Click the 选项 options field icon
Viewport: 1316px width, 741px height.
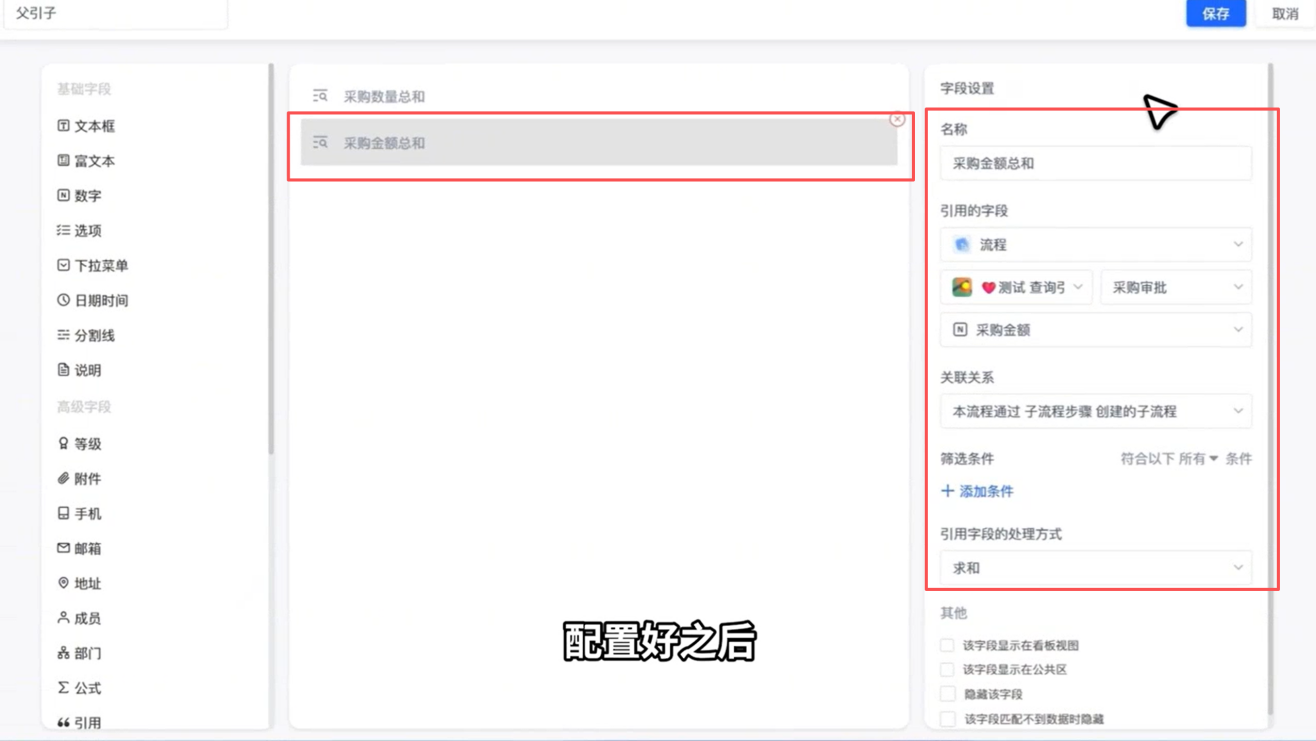click(x=63, y=231)
